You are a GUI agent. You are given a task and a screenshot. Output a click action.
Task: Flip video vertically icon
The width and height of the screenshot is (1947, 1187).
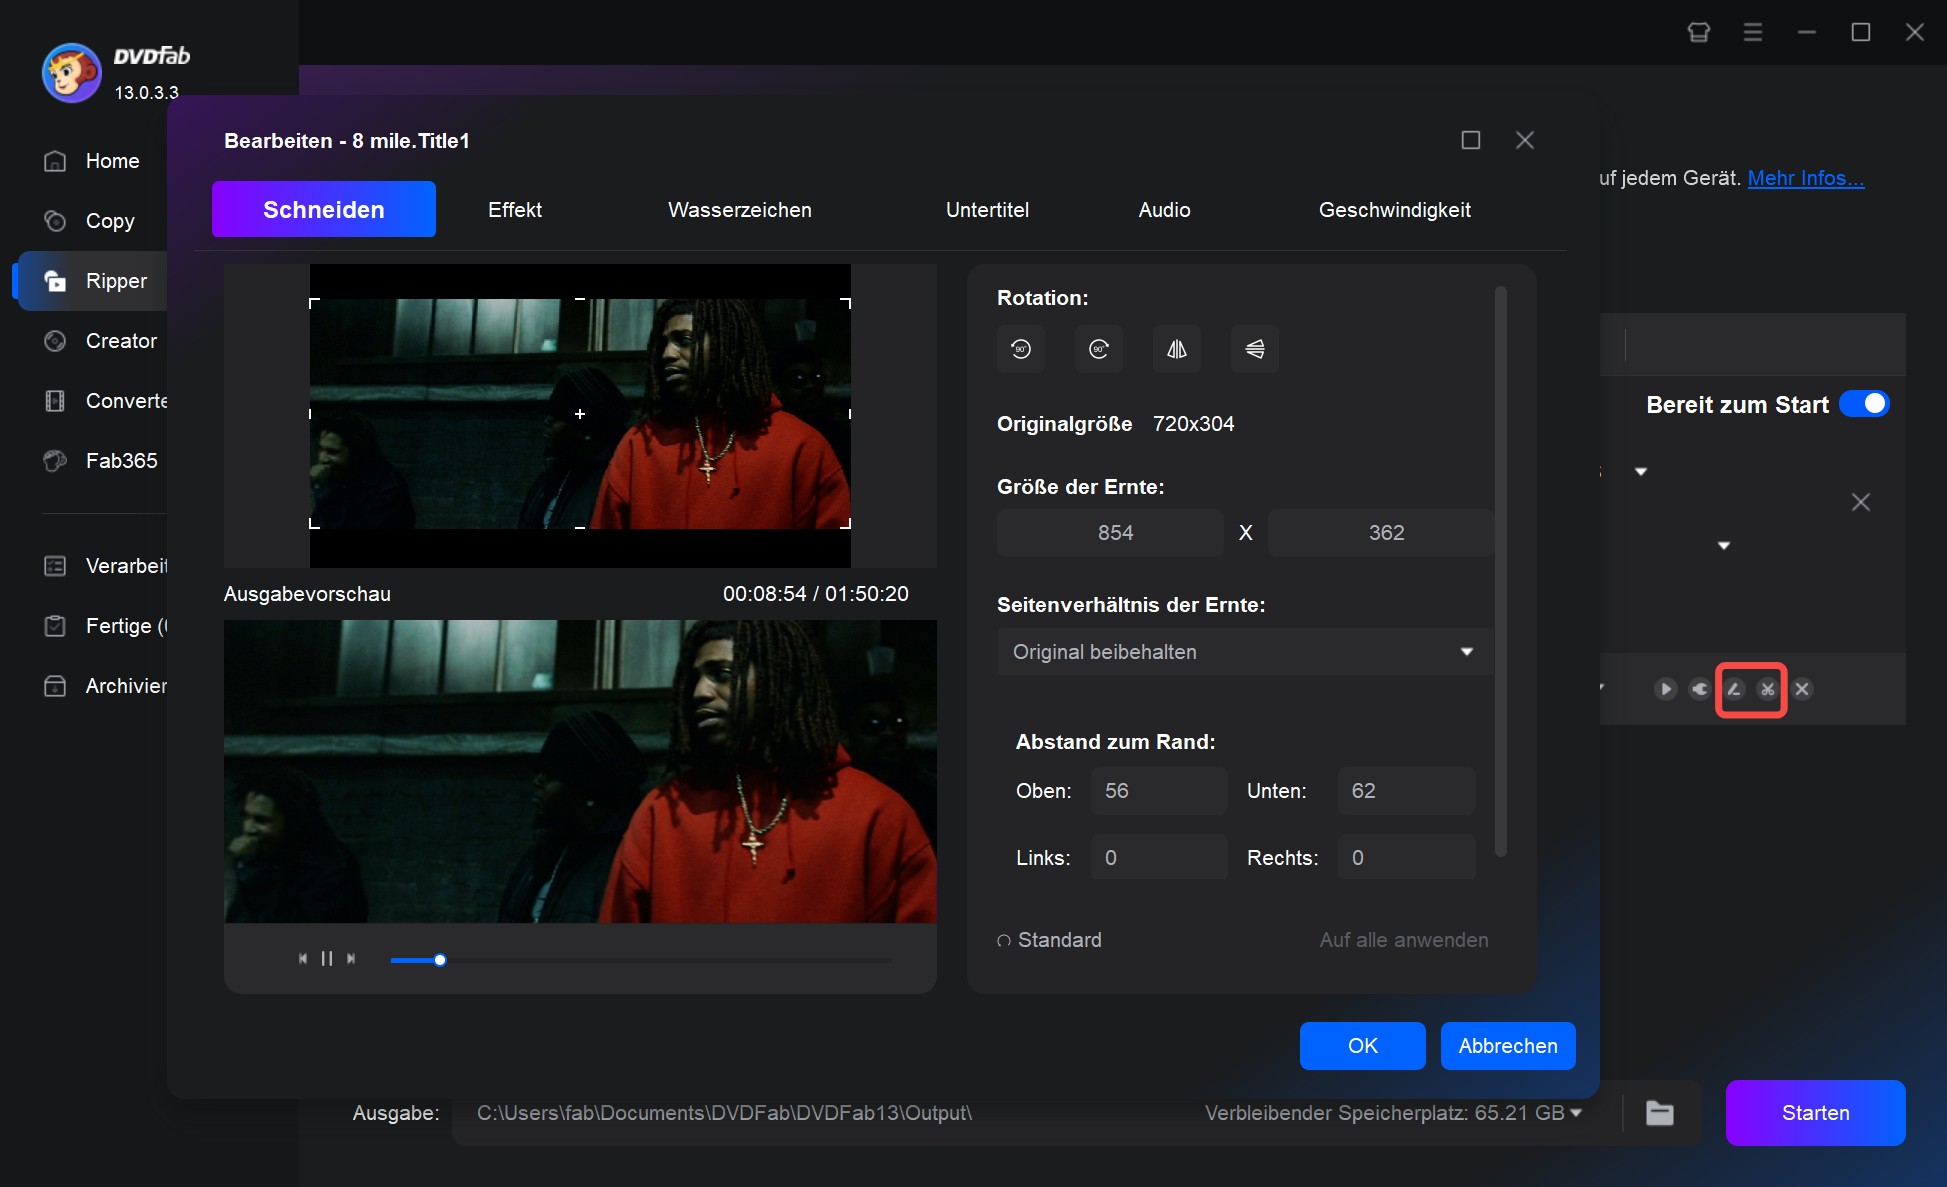click(1255, 349)
